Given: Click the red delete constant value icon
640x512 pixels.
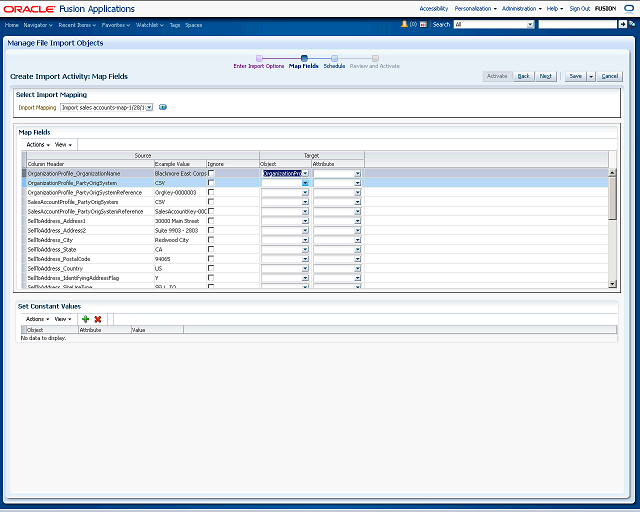Looking at the screenshot, I should point(98,318).
